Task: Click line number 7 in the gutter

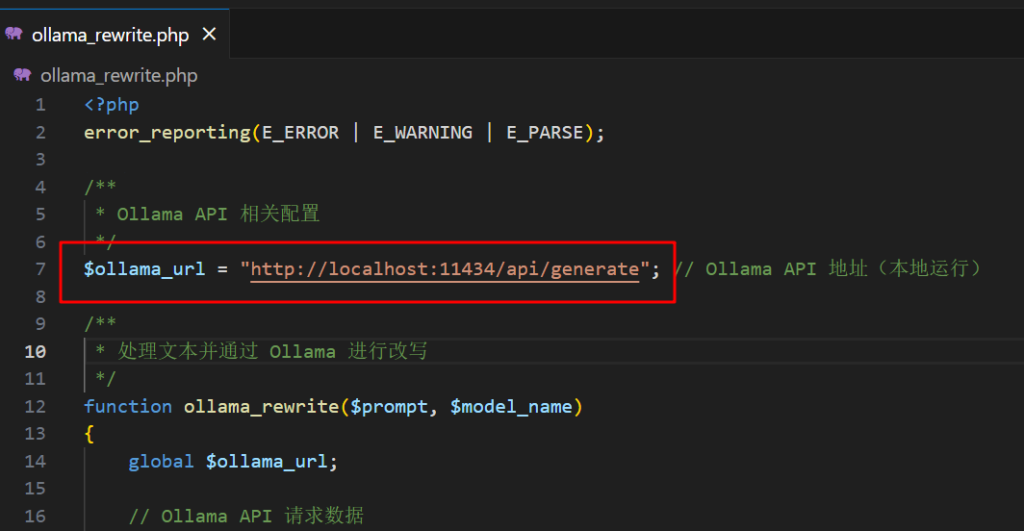Action: click(x=40, y=269)
